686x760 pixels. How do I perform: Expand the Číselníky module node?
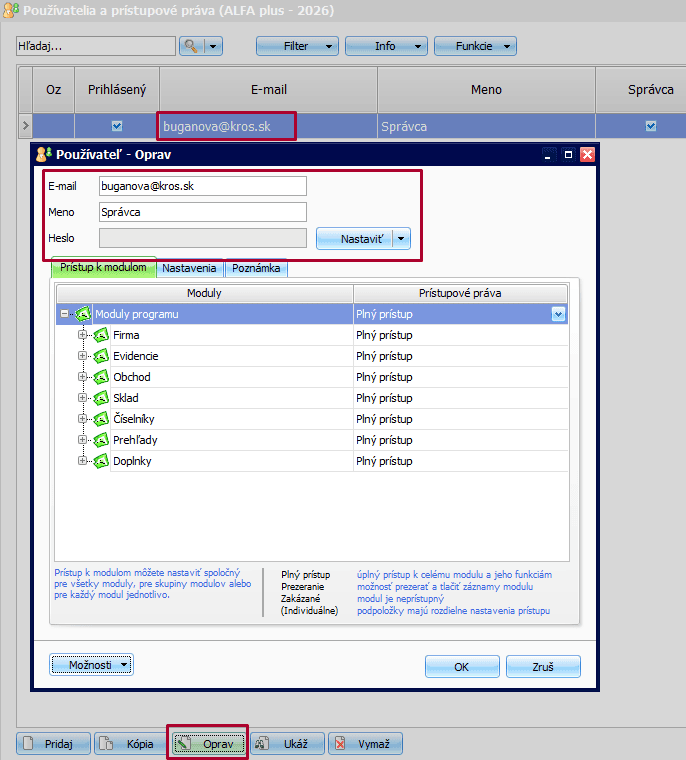(x=82, y=418)
